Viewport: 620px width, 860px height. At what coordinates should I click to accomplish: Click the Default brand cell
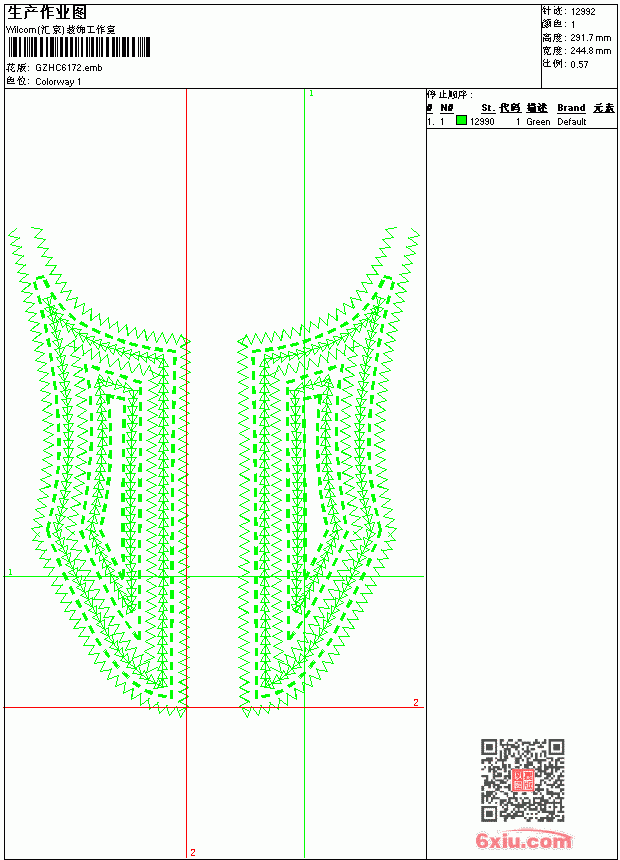572,122
